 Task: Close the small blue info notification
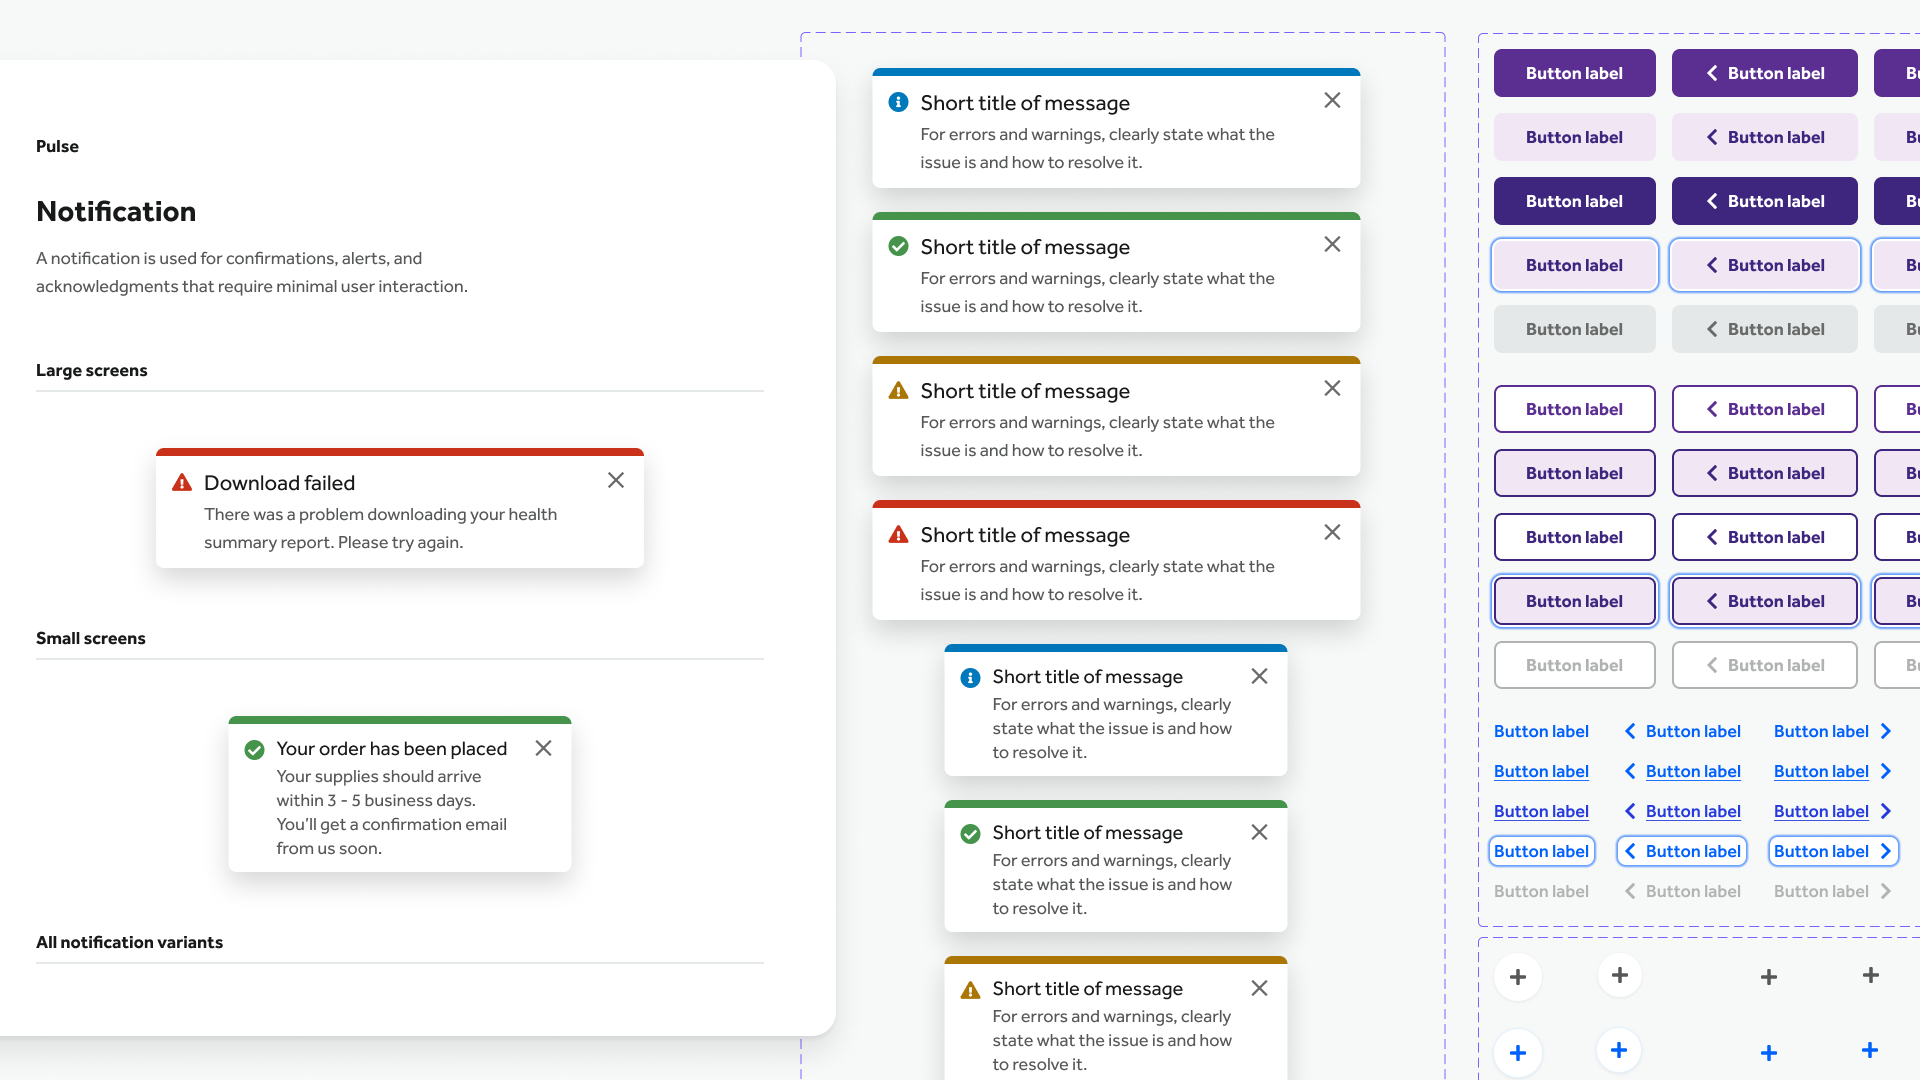click(1260, 677)
